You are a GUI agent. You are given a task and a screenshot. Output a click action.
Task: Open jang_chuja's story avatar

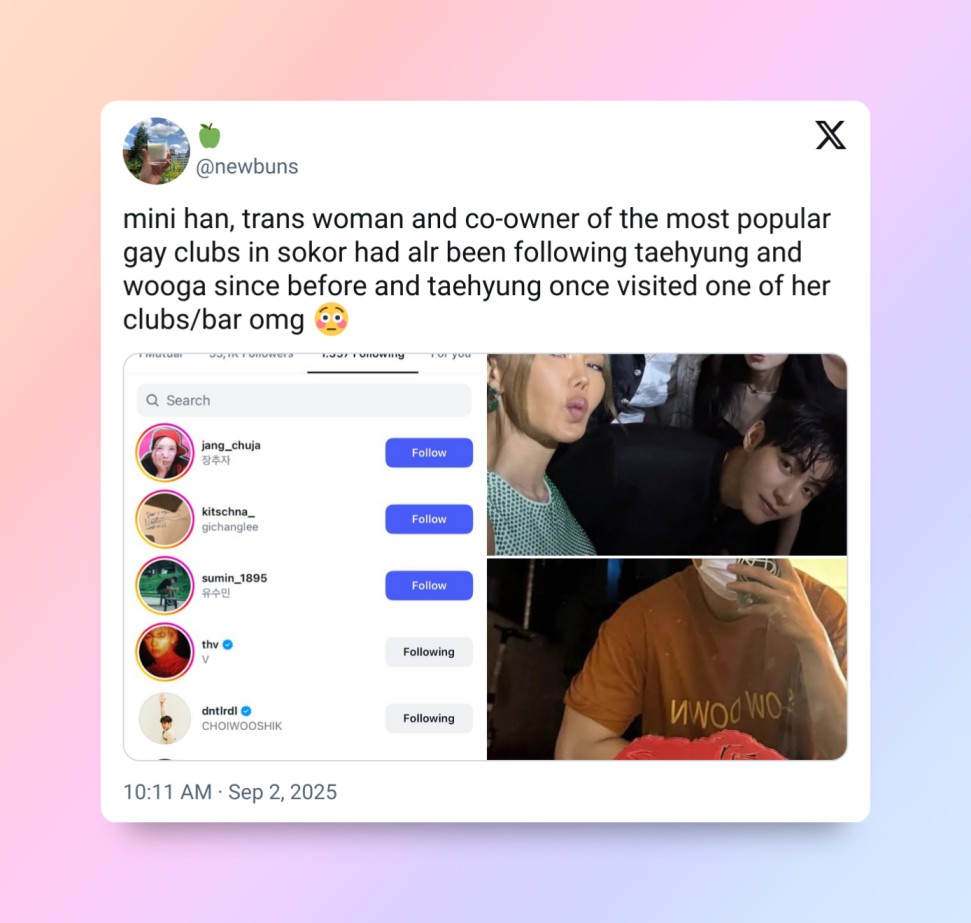click(x=165, y=453)
